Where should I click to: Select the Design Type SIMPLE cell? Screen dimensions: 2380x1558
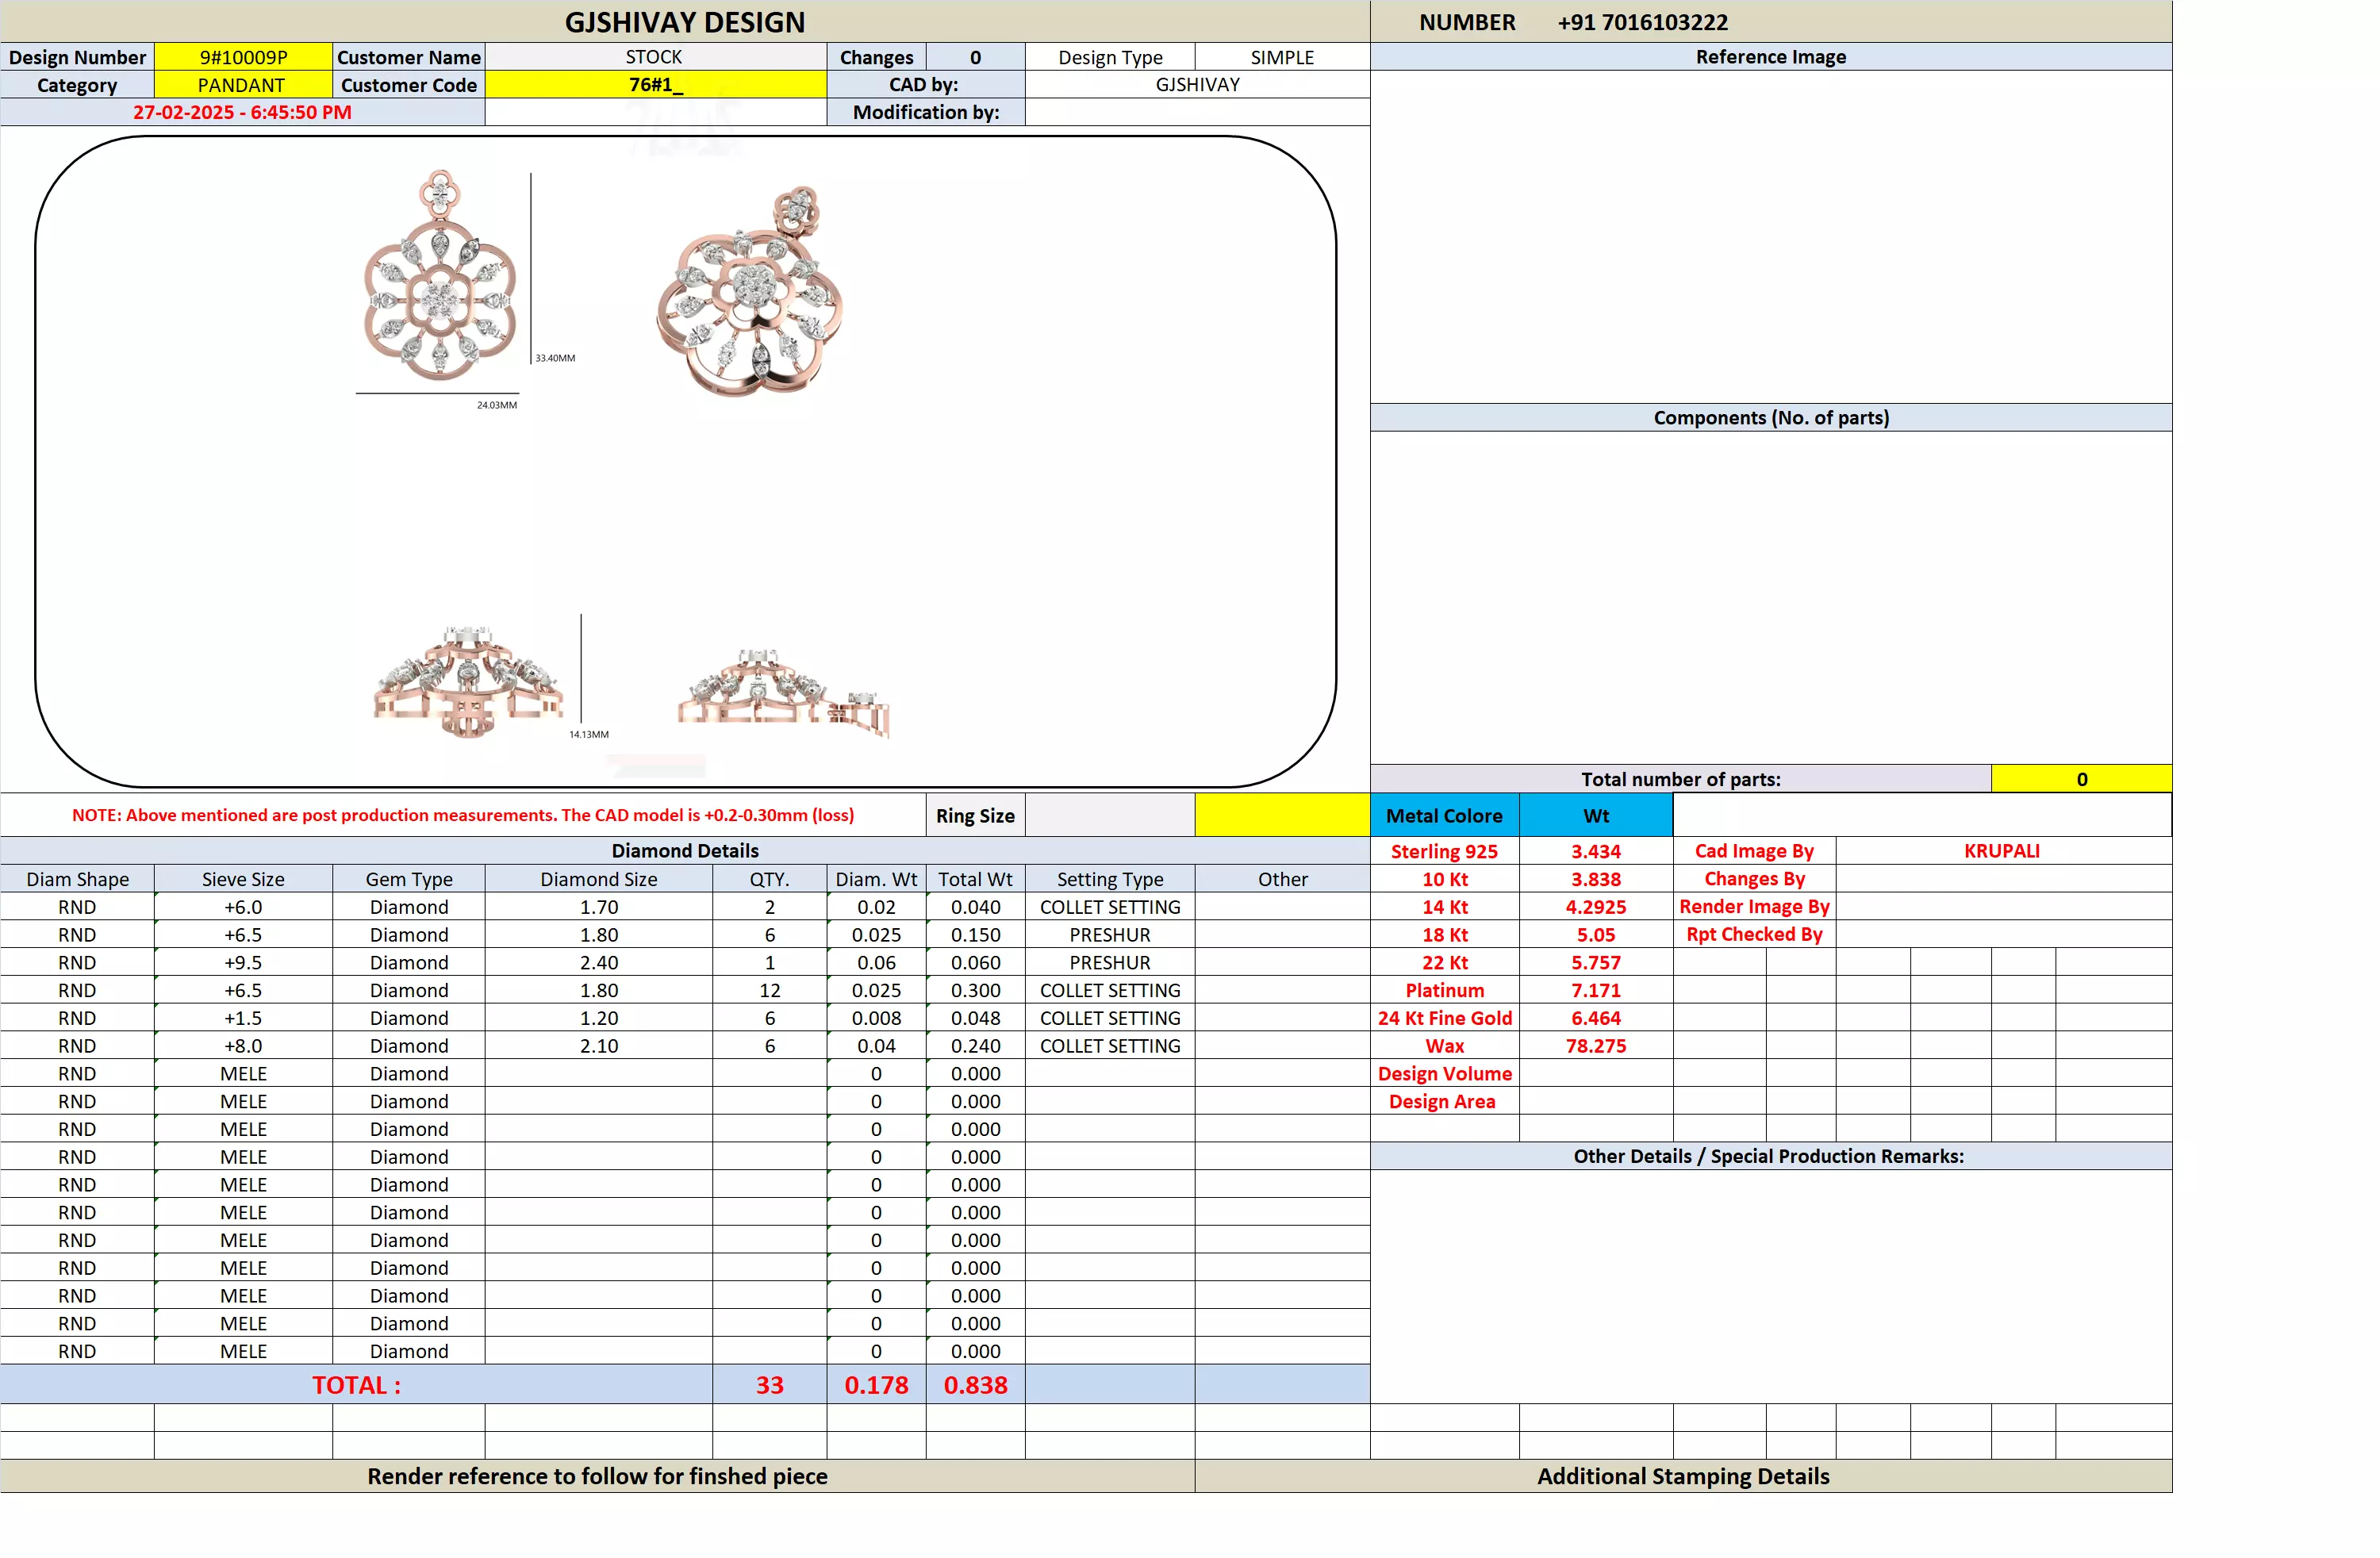click(1281, 57)
